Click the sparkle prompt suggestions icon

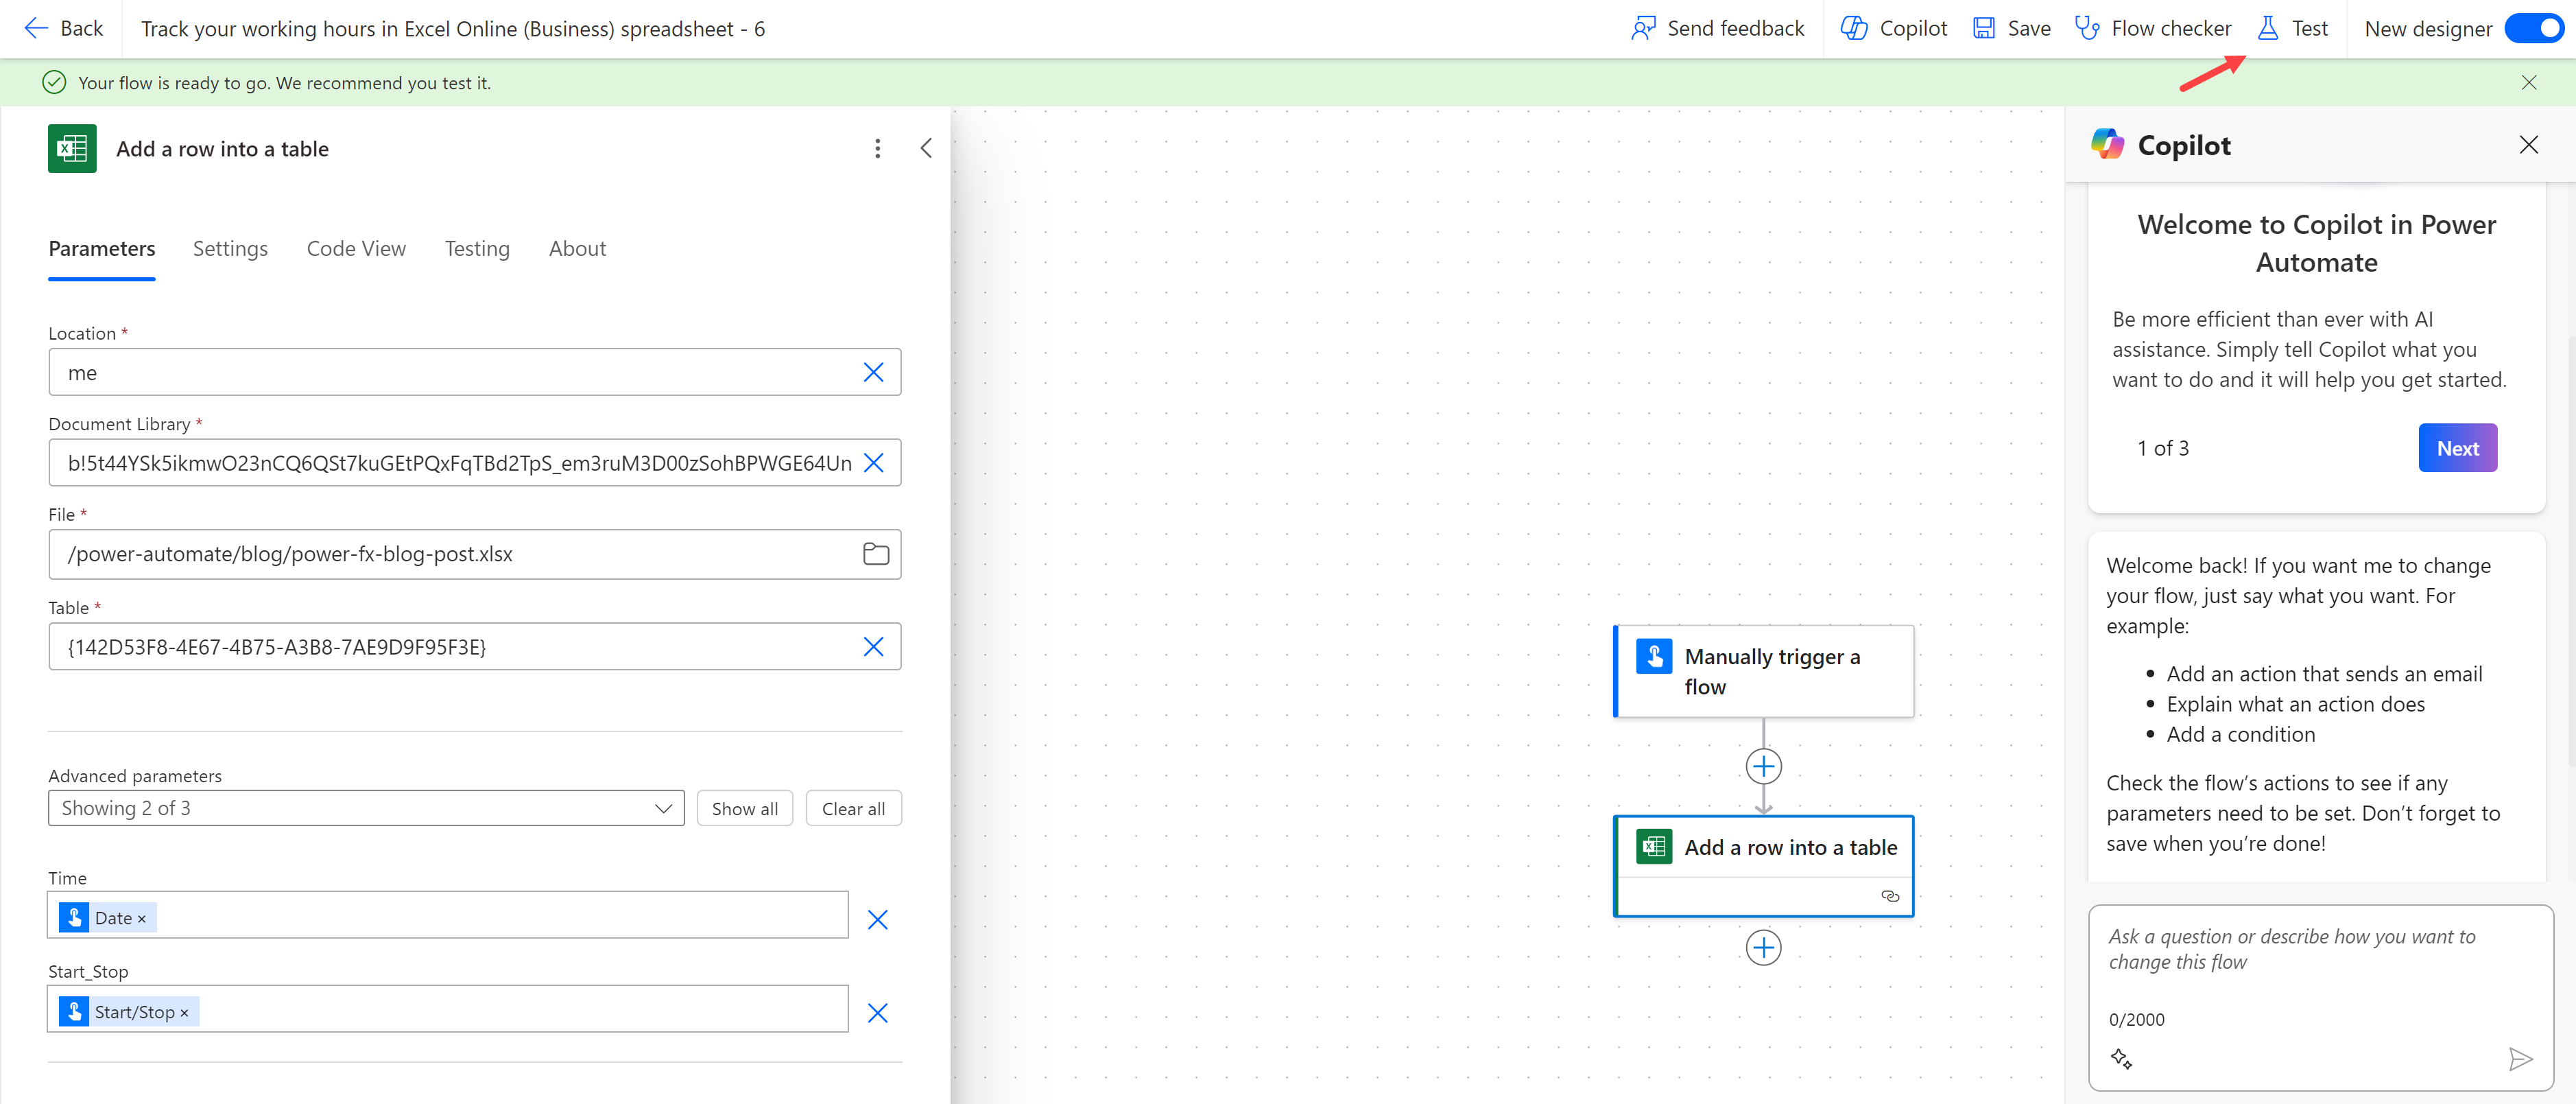pyautogui.click(x=2121, y=1059)
